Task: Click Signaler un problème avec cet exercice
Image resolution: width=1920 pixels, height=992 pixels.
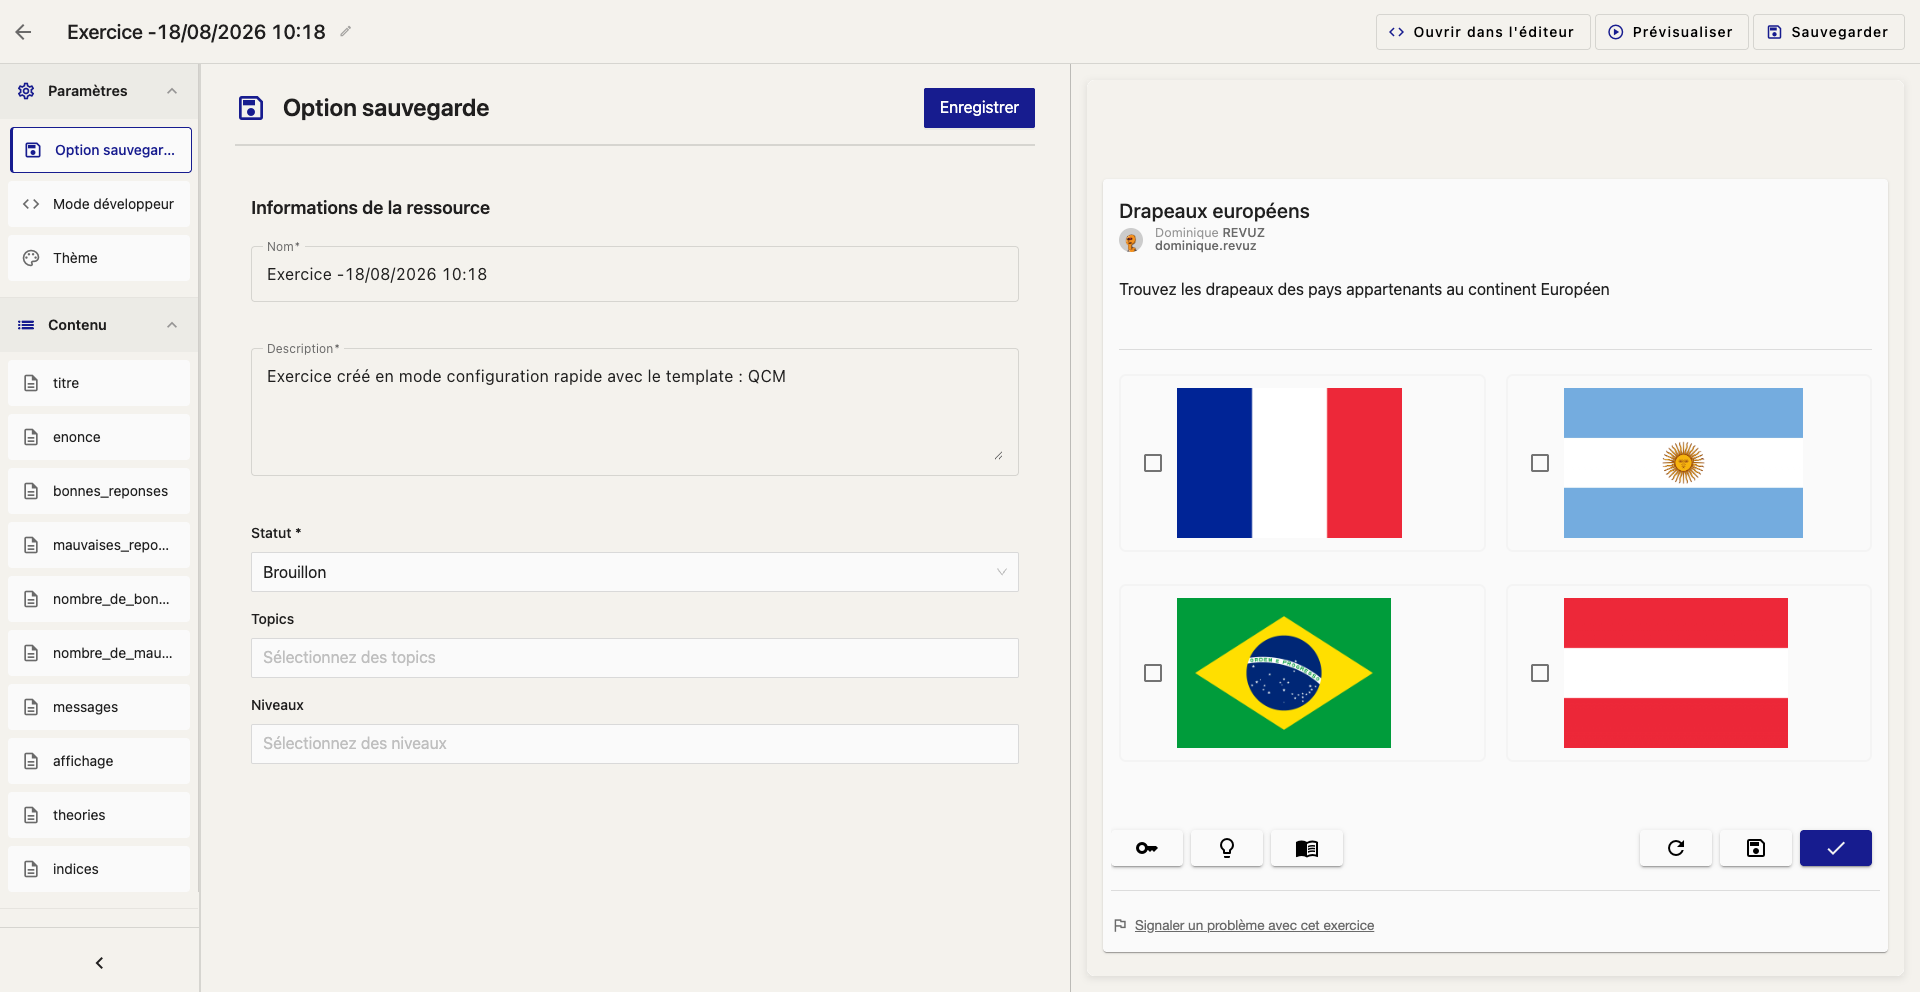Action: point(1254,926)
